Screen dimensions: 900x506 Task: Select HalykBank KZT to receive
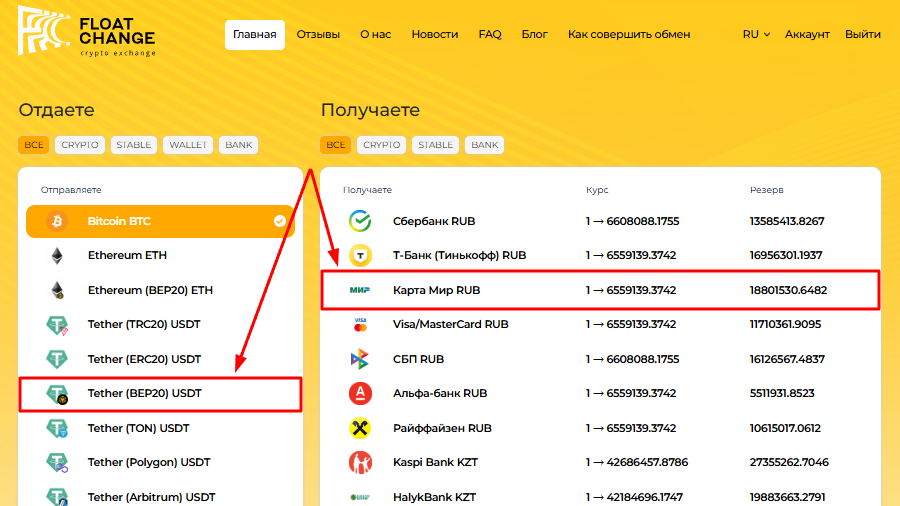tap(600, 497)
